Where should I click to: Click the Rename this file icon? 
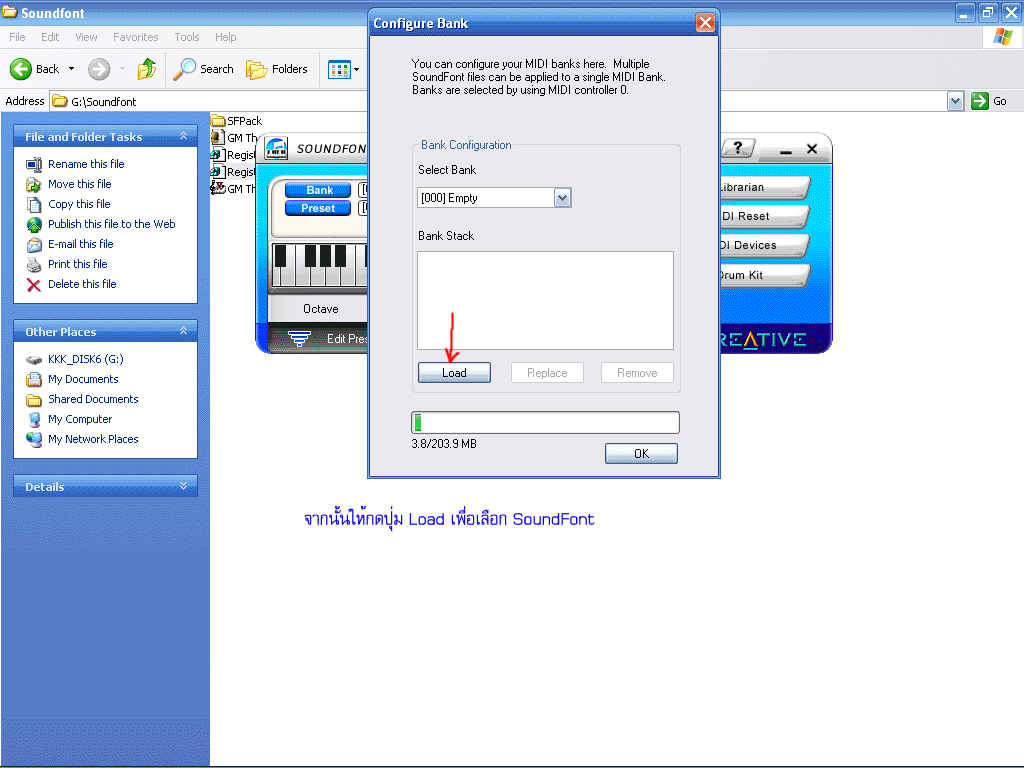(34, 165)
